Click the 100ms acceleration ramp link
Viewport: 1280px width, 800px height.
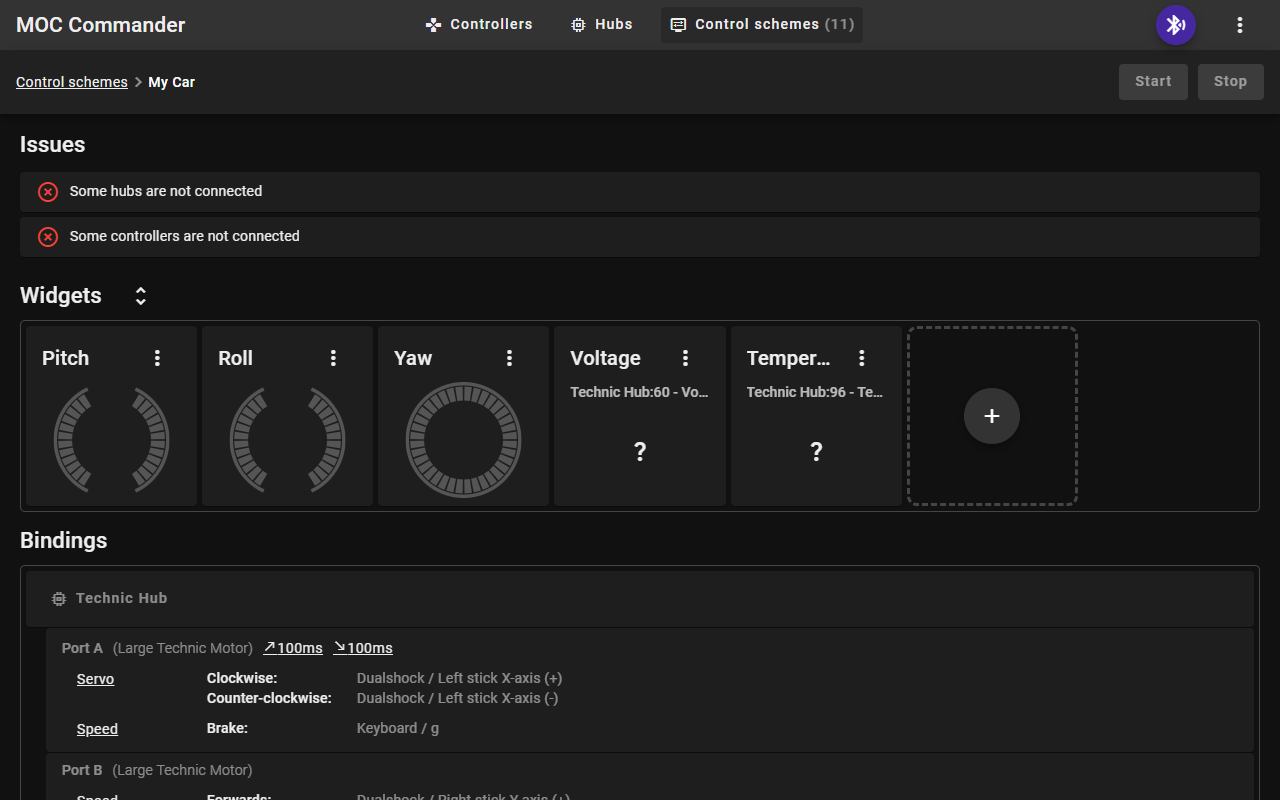[x=293, y=648]
